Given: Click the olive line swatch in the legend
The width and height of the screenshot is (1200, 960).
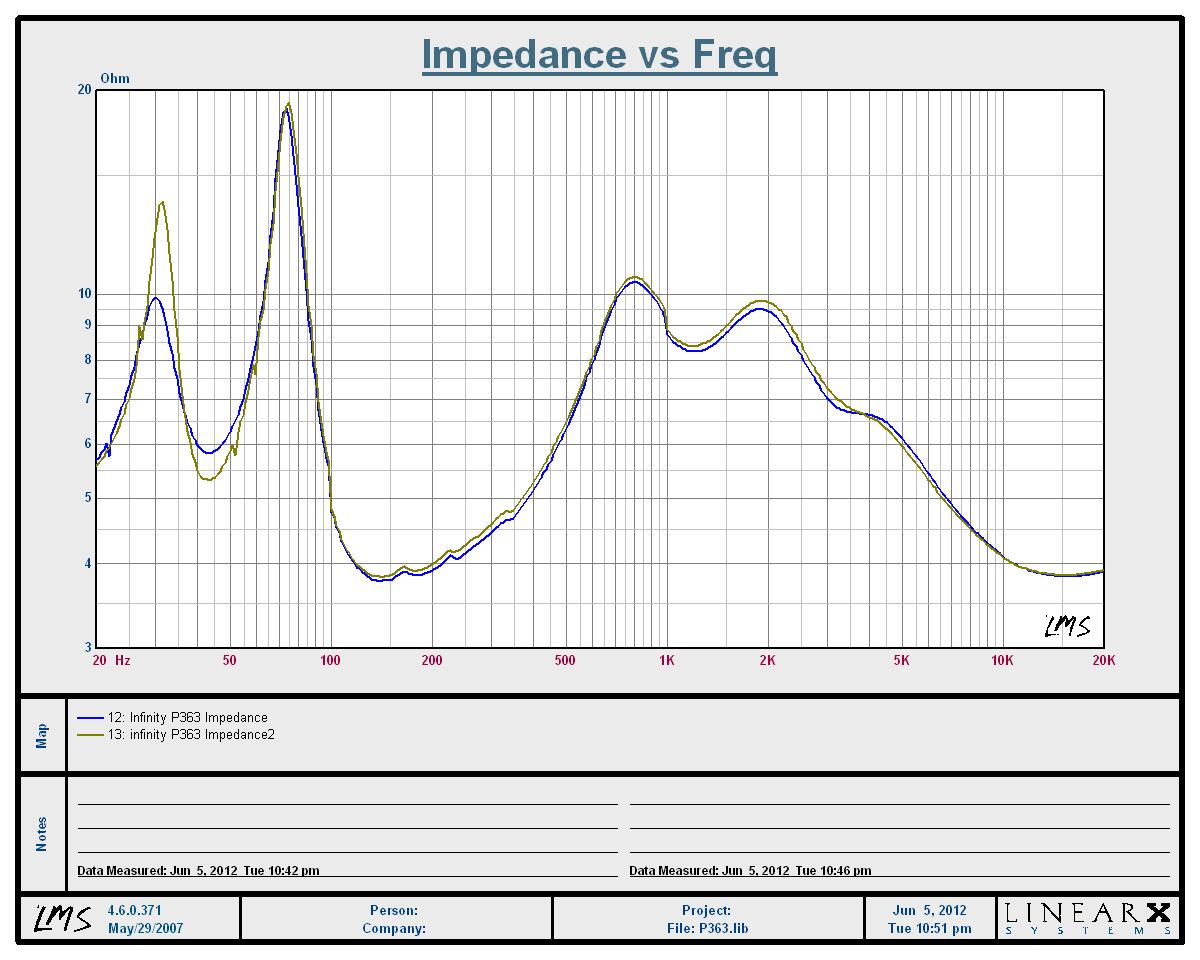Looking at the screenshot, I should click(90, 735).
